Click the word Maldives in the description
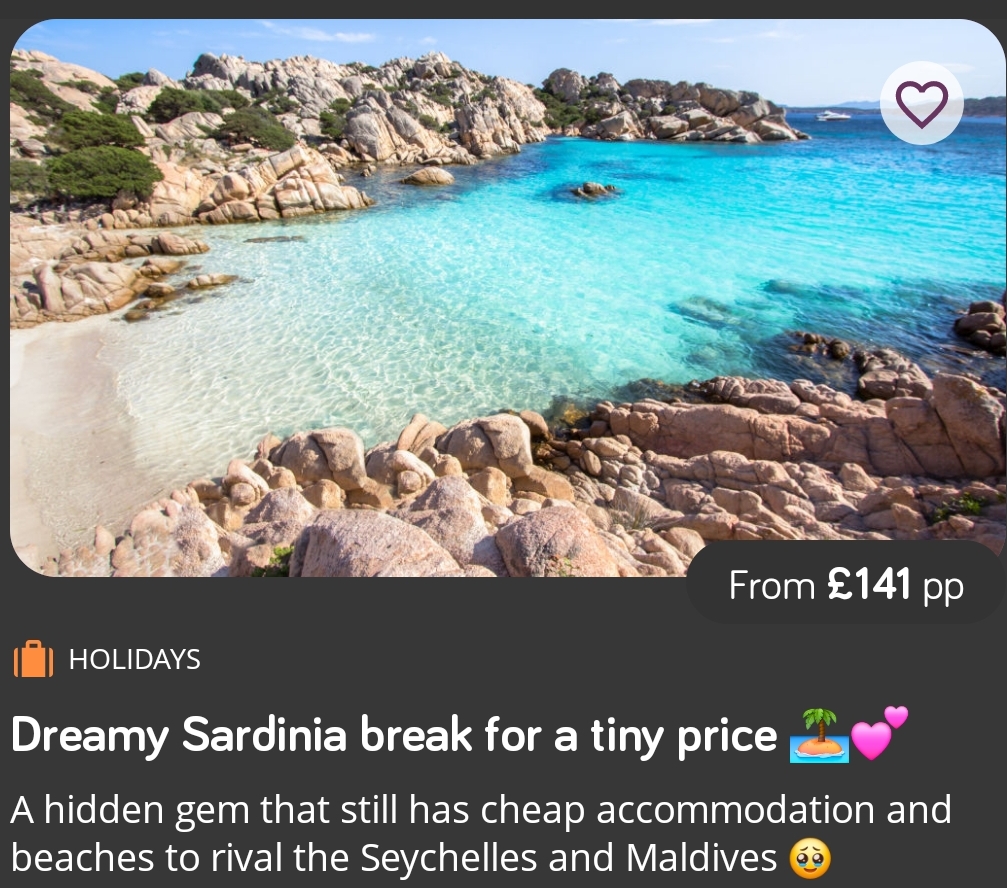Screen dimensions: 1007x888 click(x=701, y=857)
